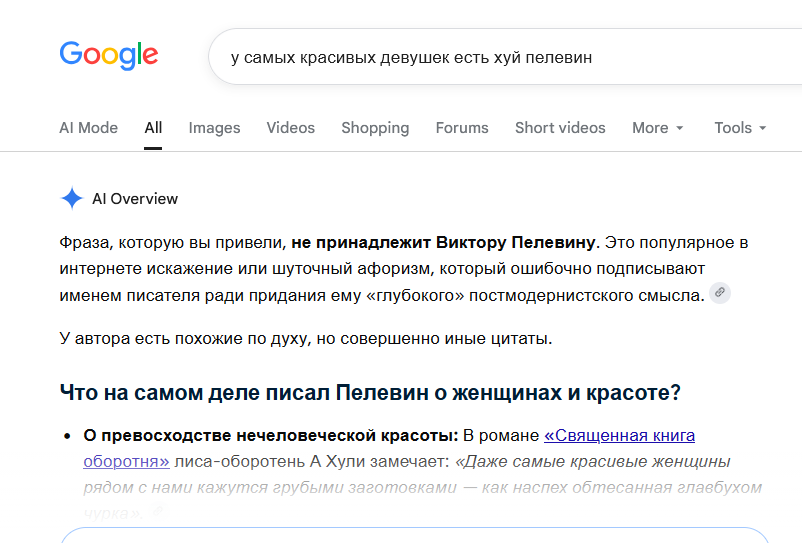802x543 pixels.
Task: Switch to AI Mode tab
Action: pyautogui.click(x=88, y=128)
